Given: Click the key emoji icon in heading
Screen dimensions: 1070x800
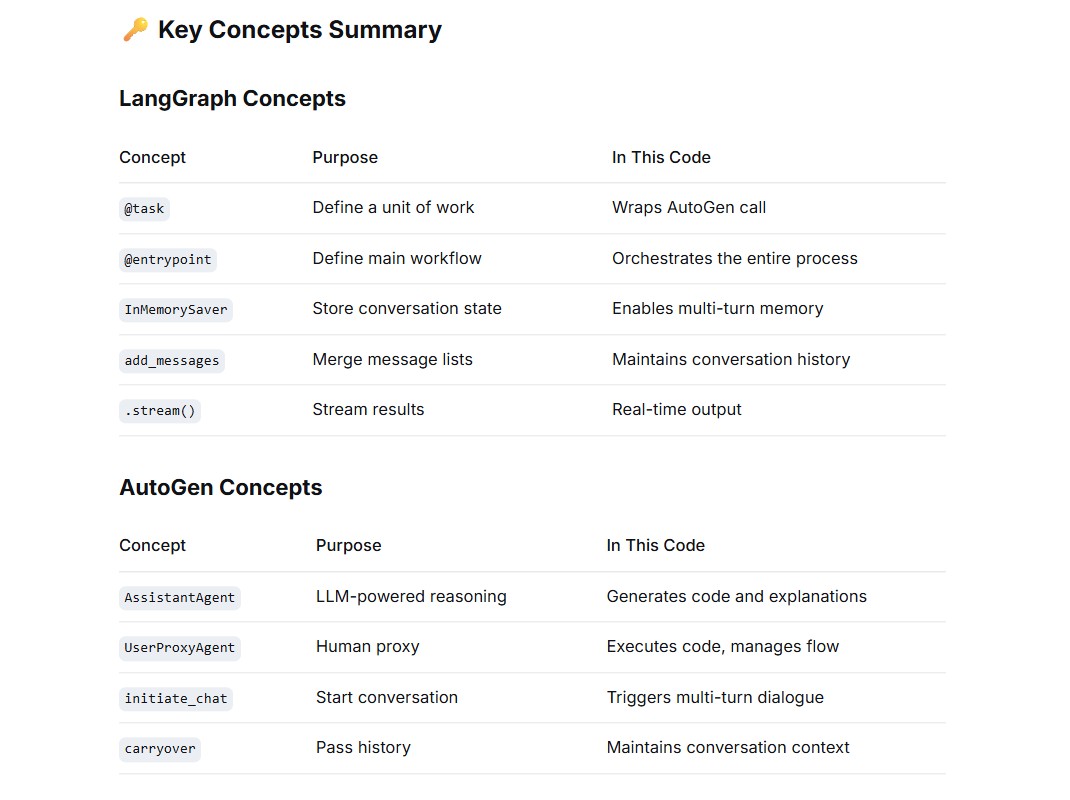Looking at the screenshot, I should tap(135, 29).
